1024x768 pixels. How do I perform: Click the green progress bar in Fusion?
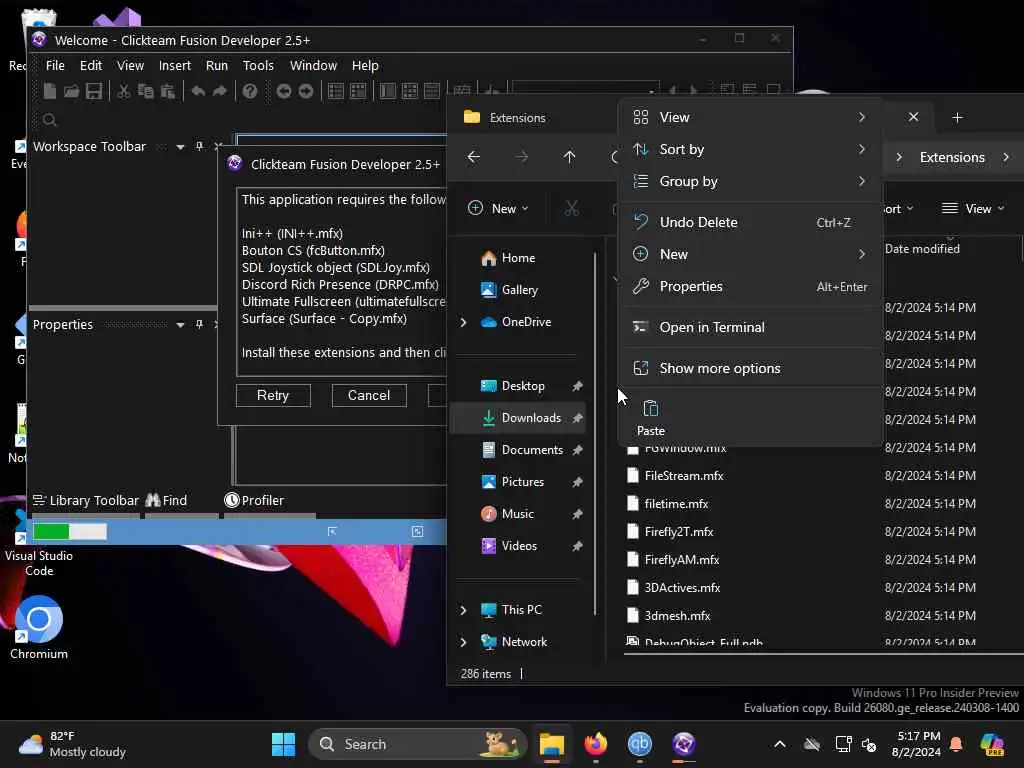coord(70,532)
